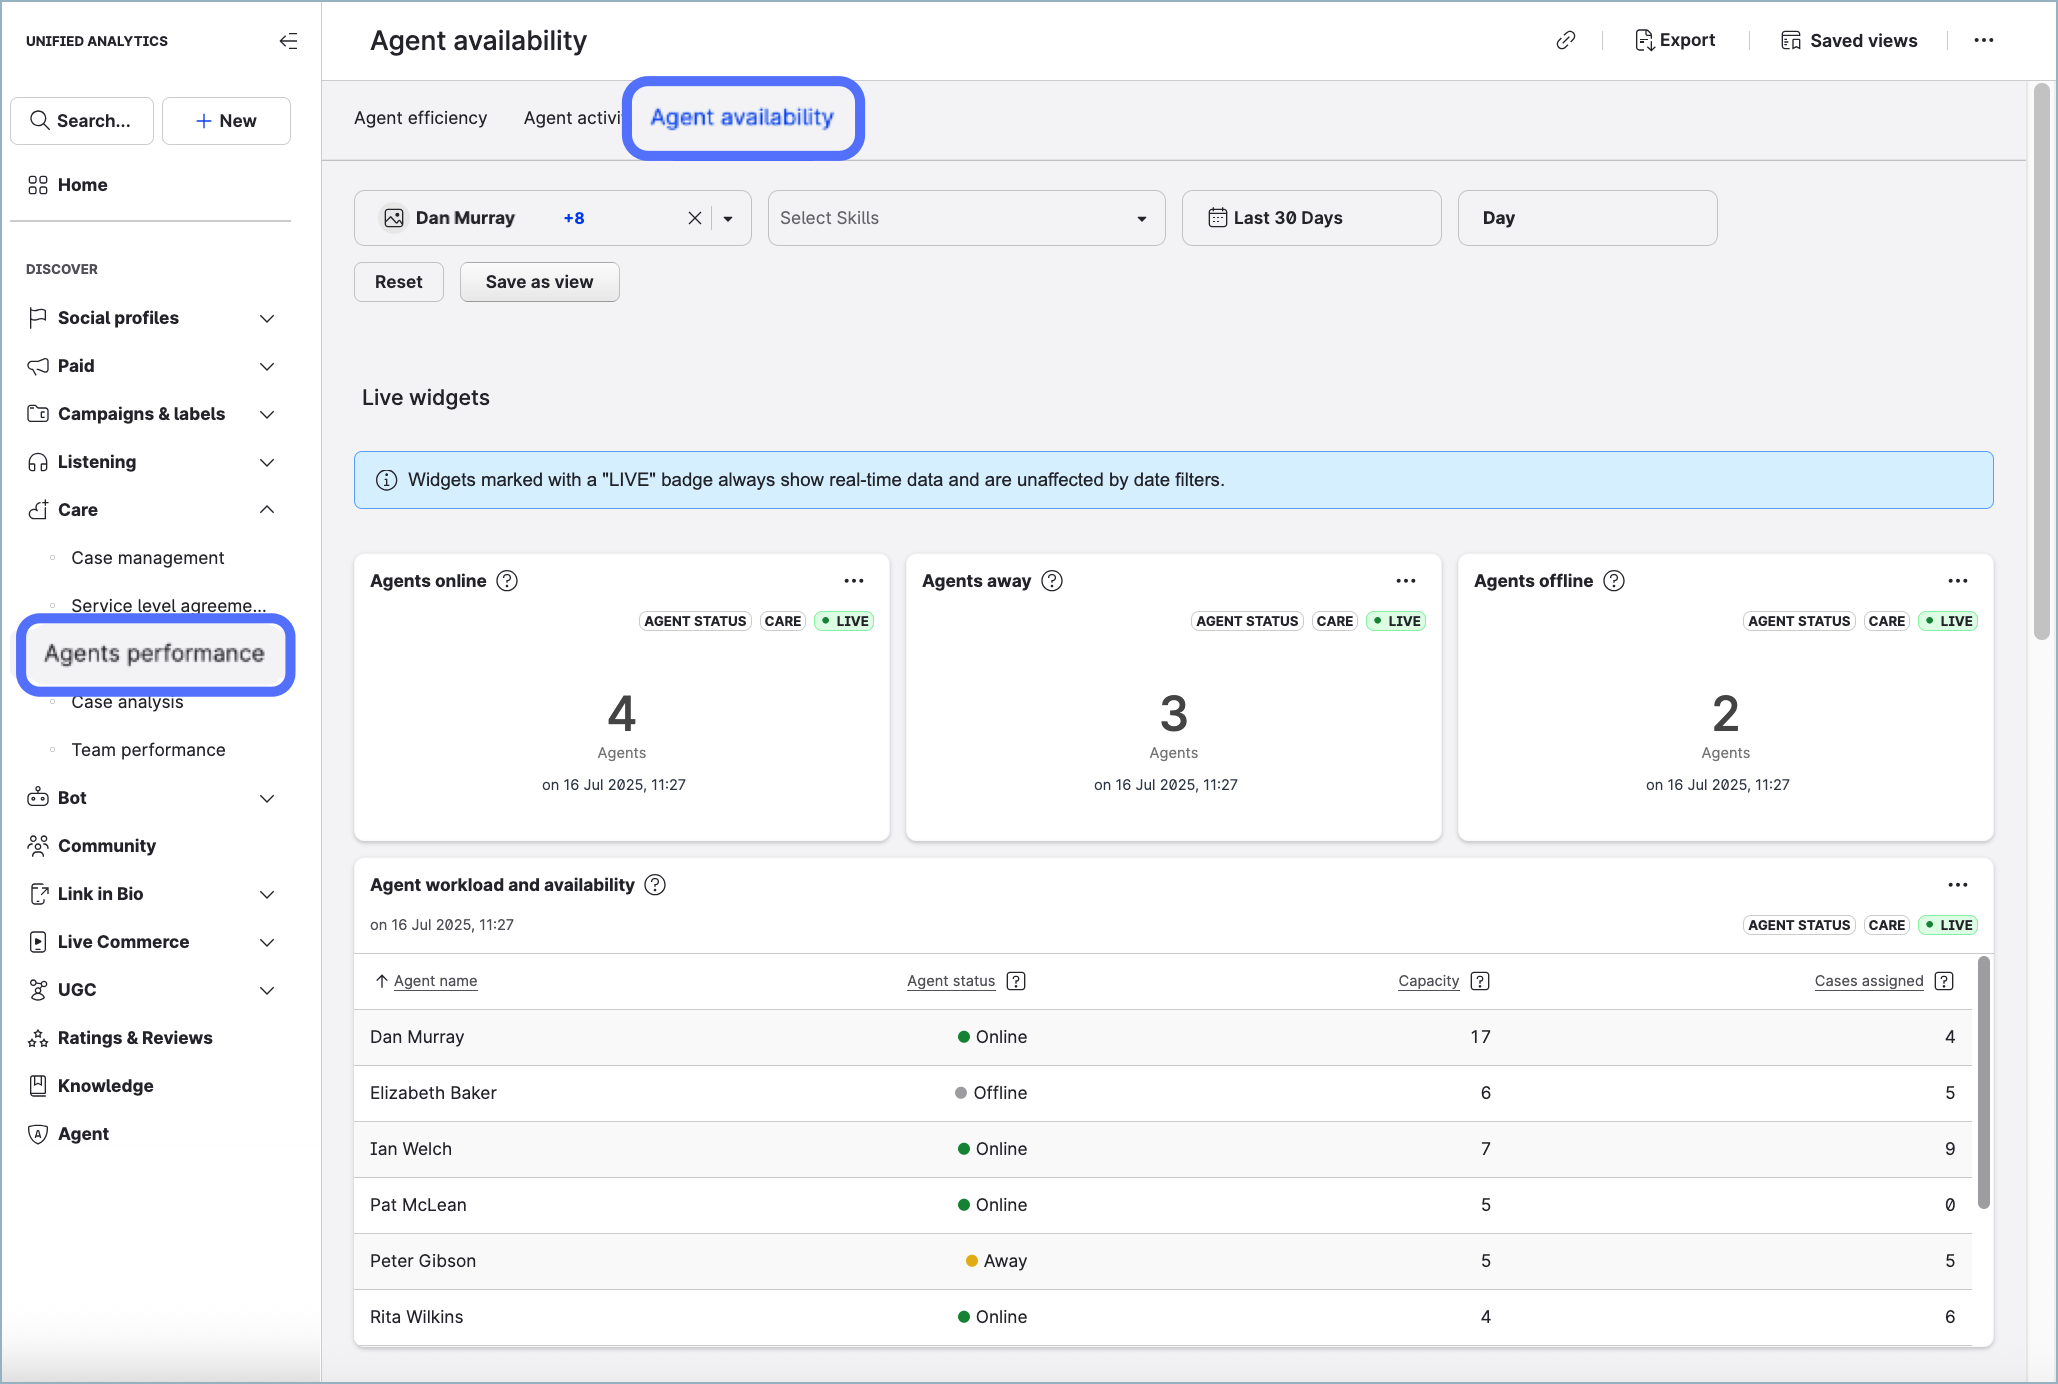The height and width of the screenshot is (1384, 2058).
Task: Click Agent workload and availability help icon
Action: (655, 885)
